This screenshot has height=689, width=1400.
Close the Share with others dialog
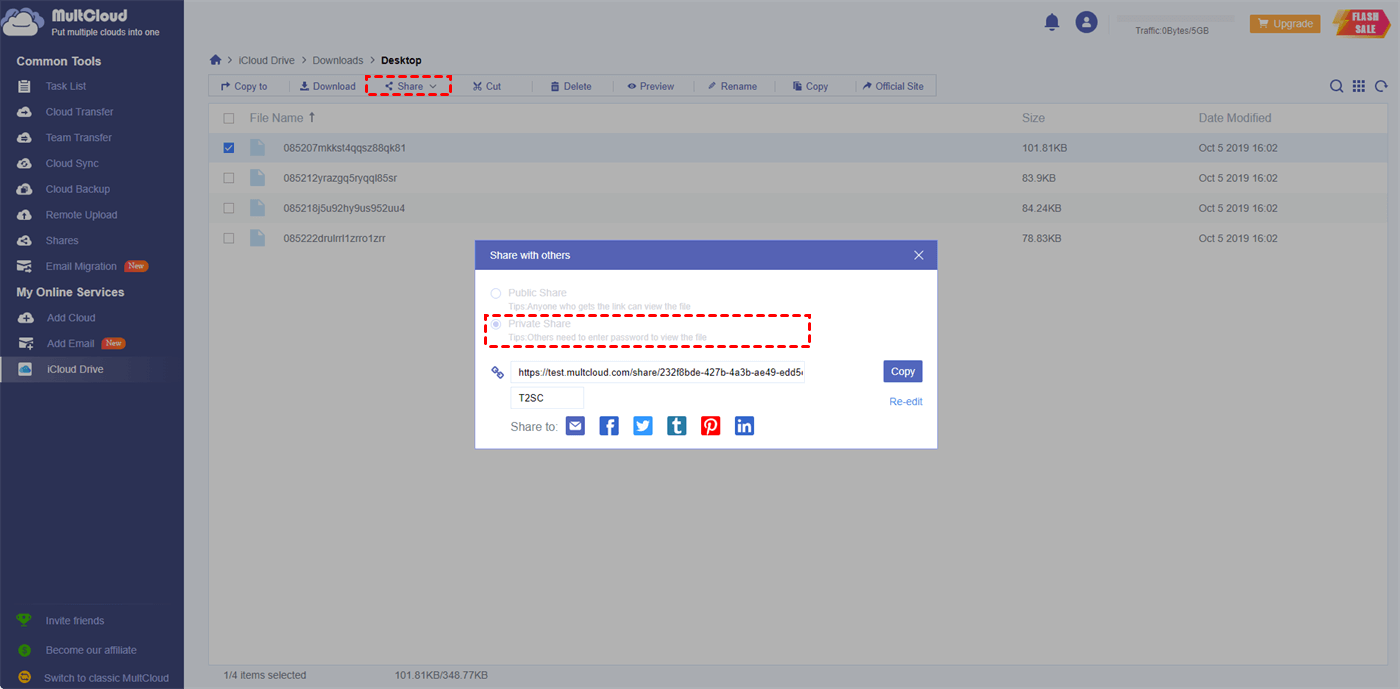(919, 255)
